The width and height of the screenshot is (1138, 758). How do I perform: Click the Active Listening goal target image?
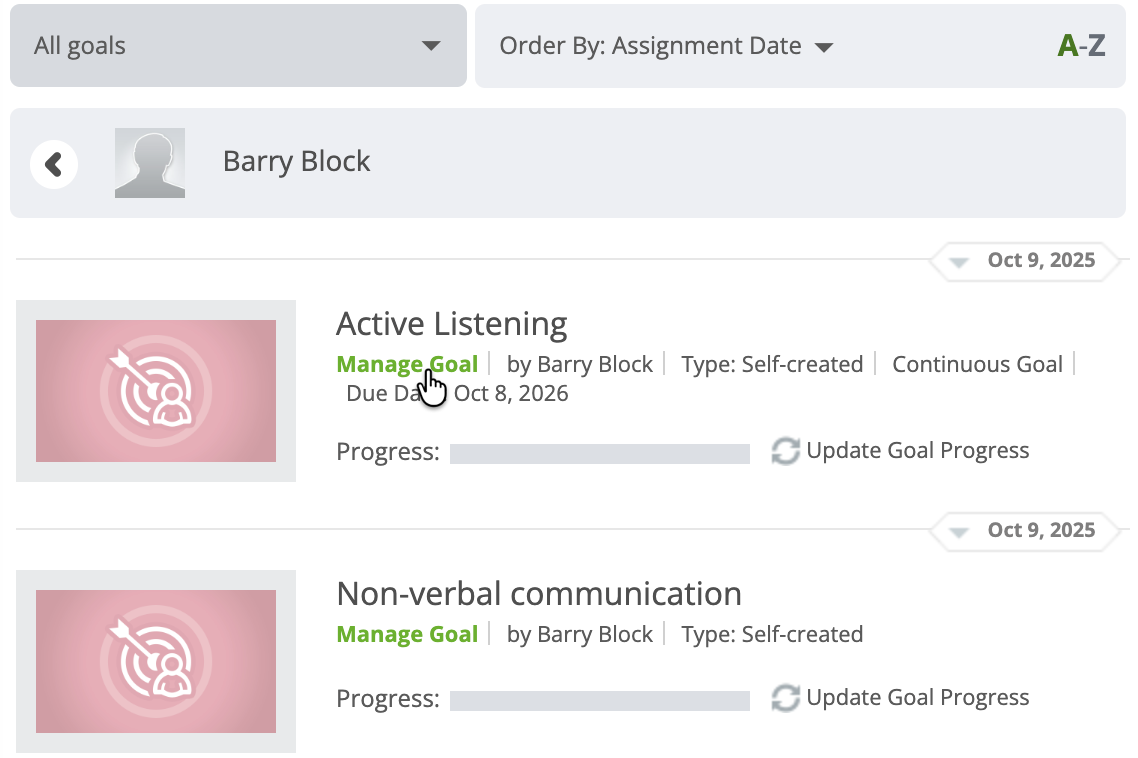[156, 391]
